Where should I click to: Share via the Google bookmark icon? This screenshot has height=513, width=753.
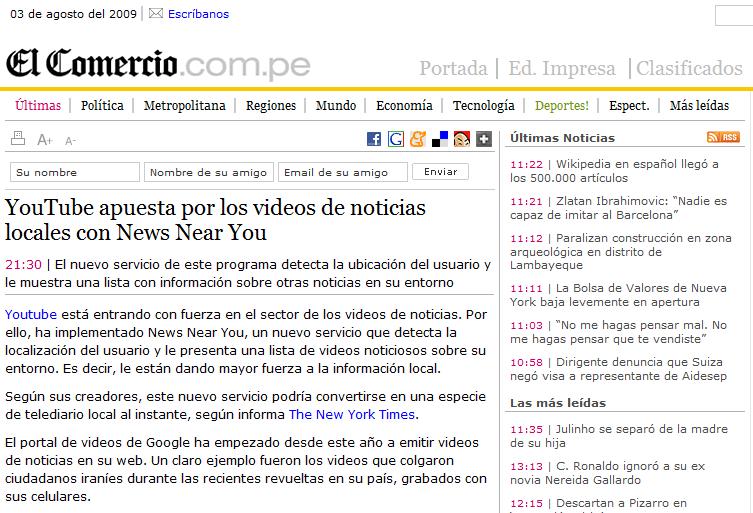[396, 139]
